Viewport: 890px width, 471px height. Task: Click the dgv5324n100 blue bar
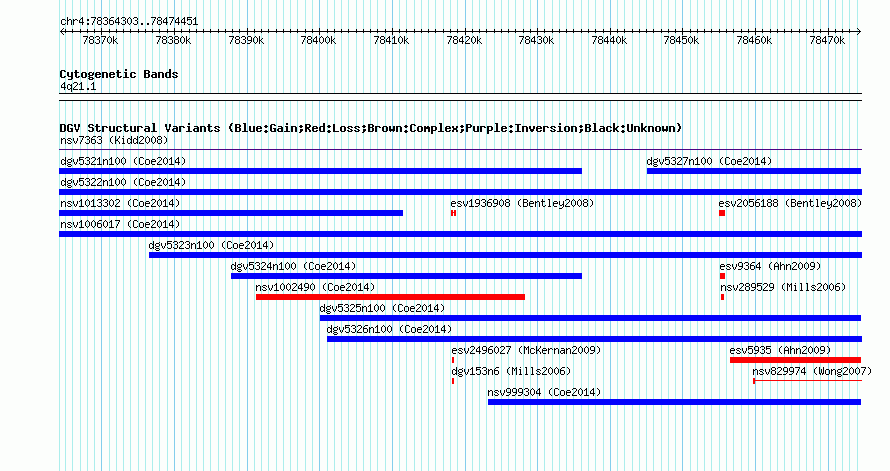click(406, 276)
